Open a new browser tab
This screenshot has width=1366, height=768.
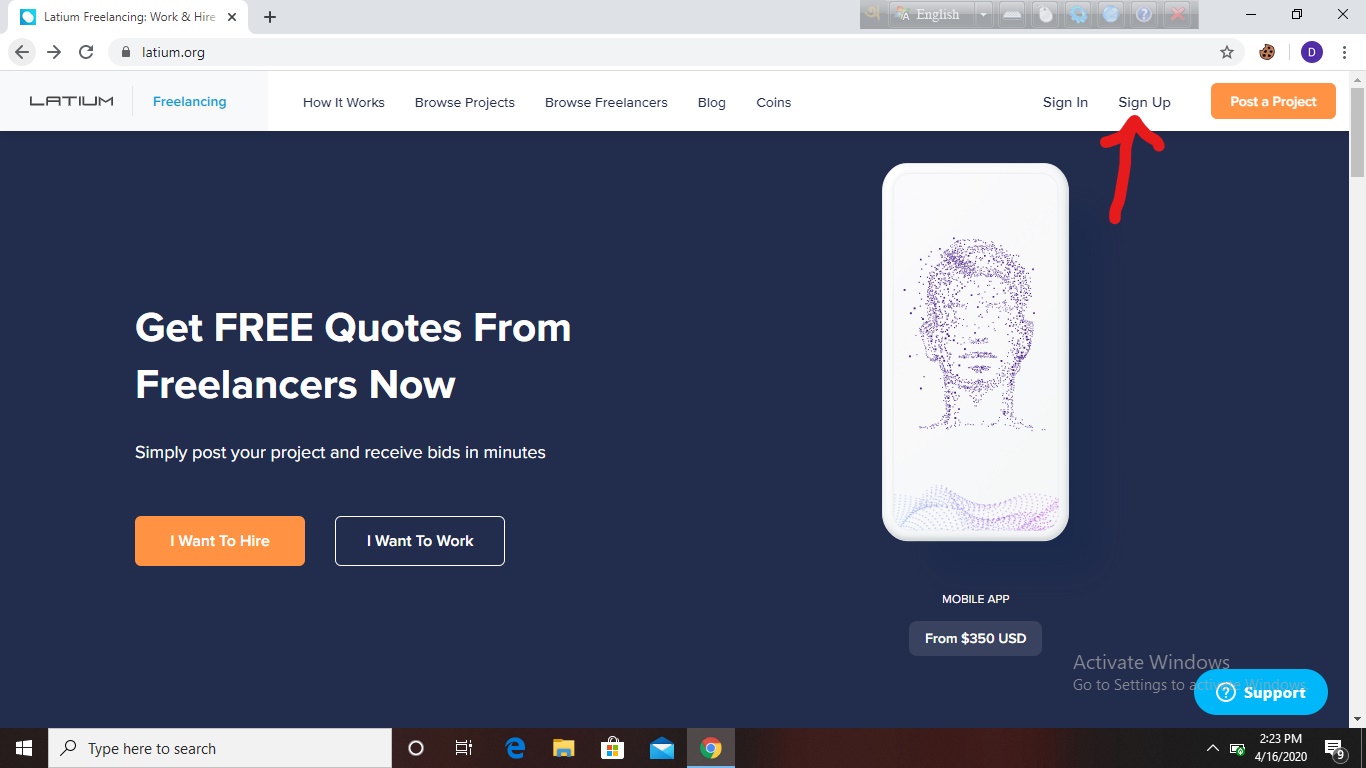pos(270,17)
